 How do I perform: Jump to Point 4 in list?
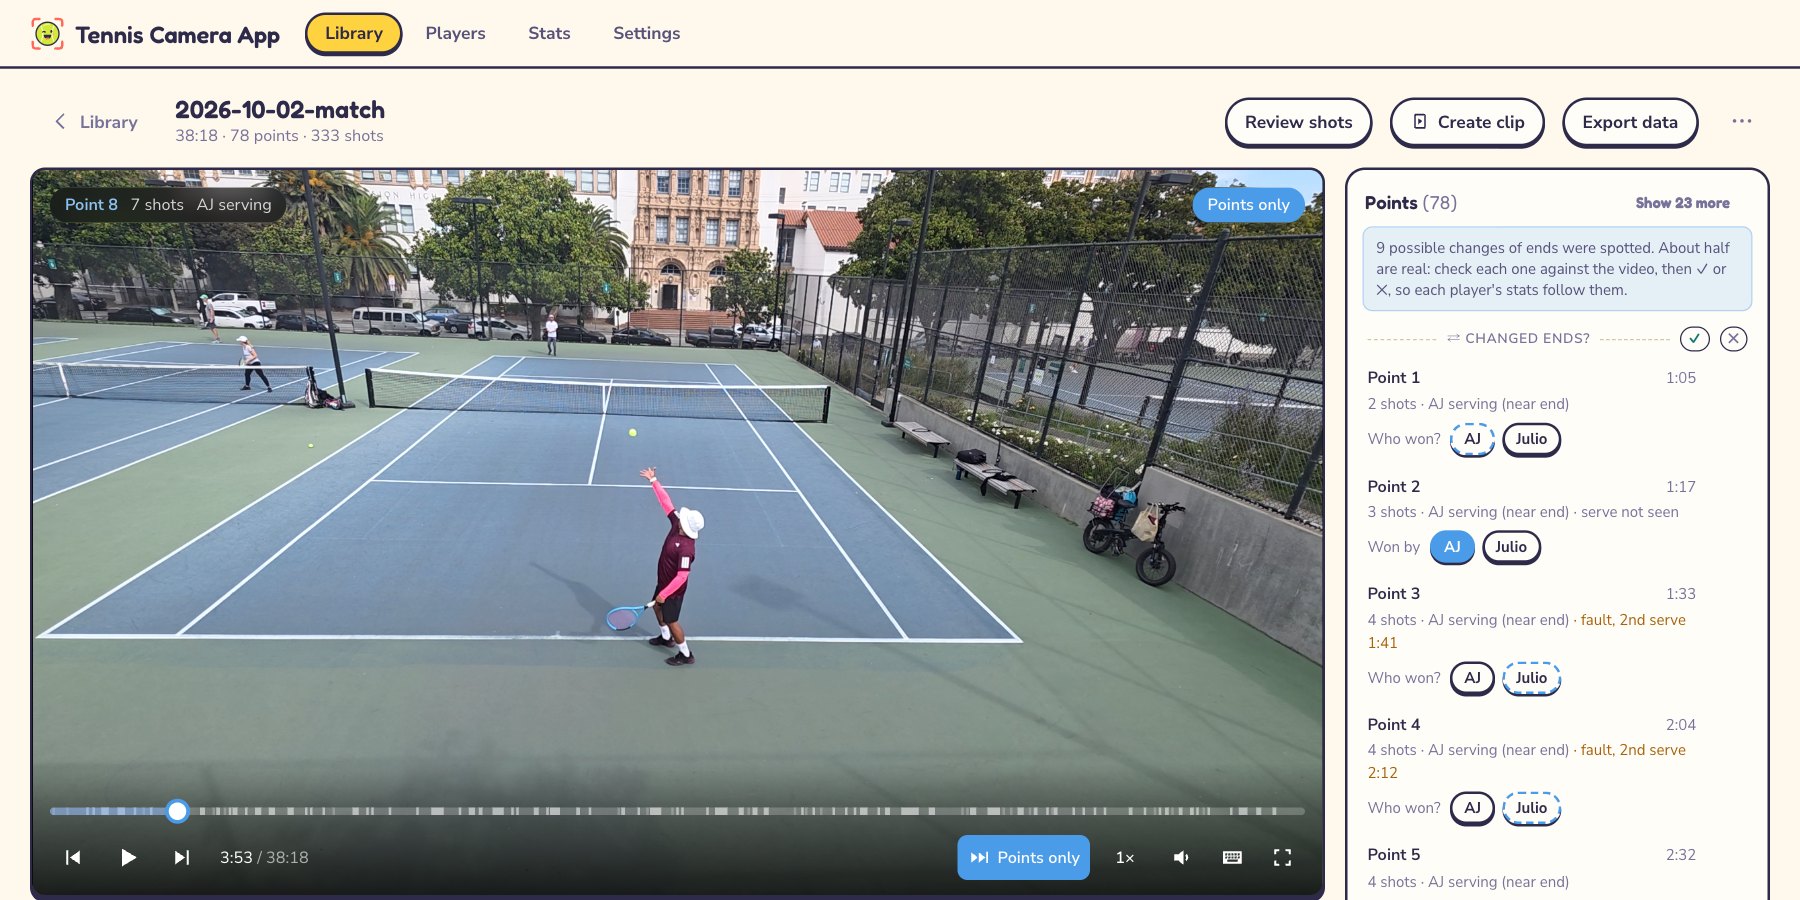[1393, 724]
